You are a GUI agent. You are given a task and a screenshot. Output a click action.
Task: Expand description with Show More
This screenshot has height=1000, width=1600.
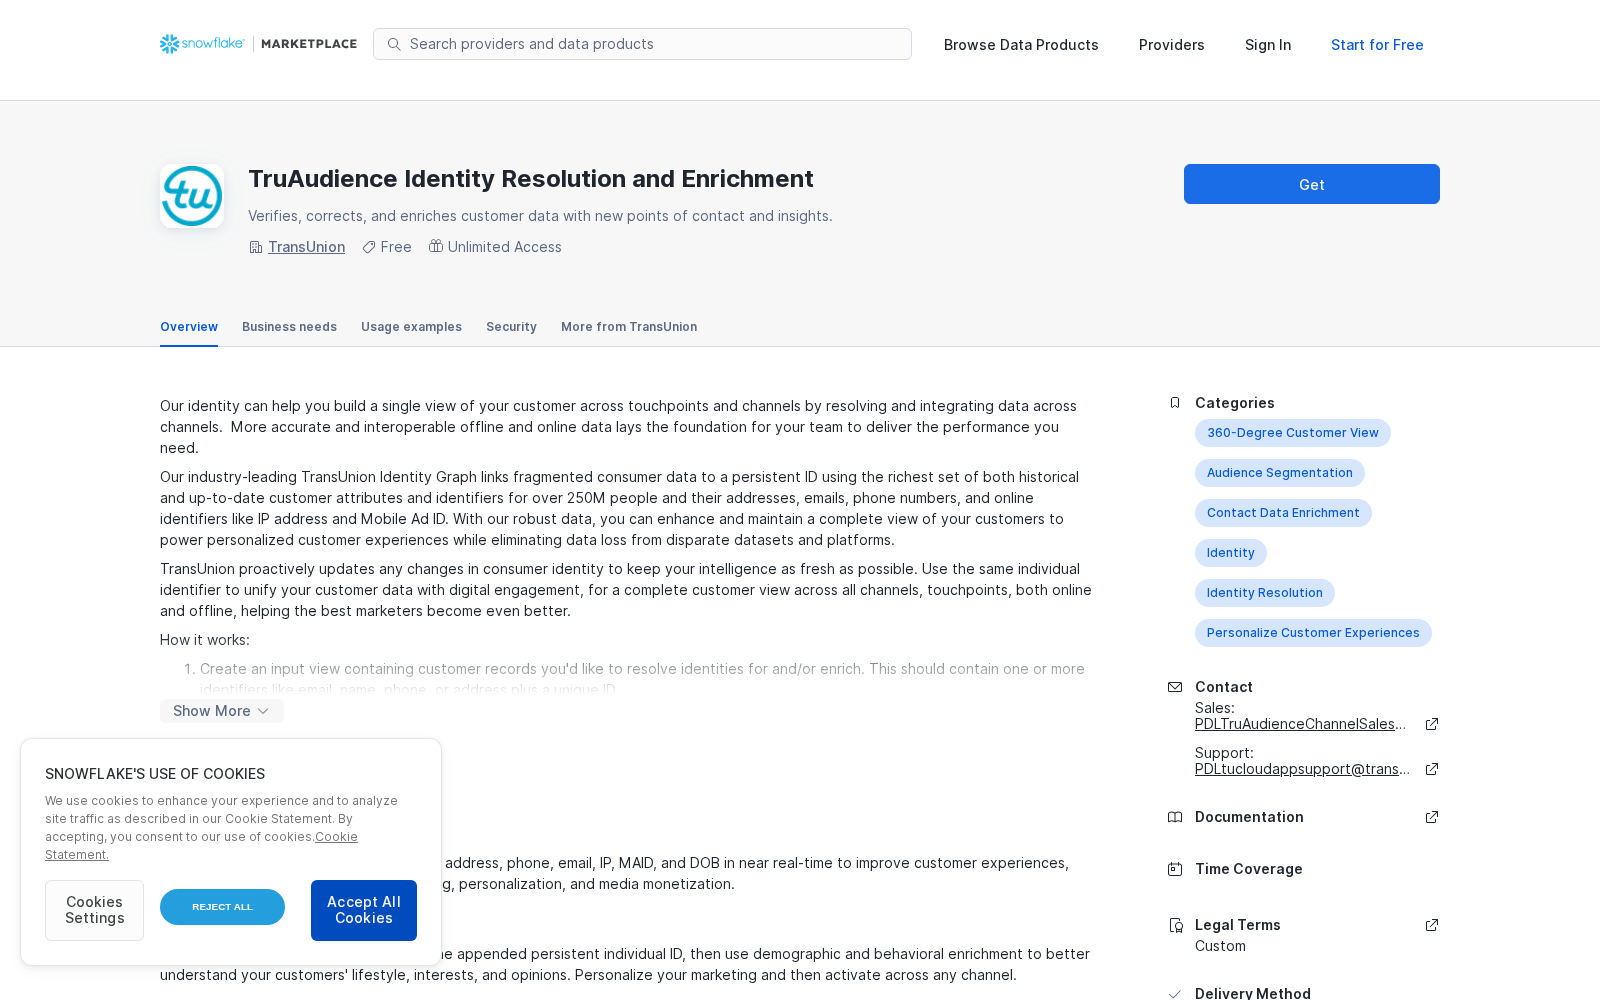pos(222,711)
